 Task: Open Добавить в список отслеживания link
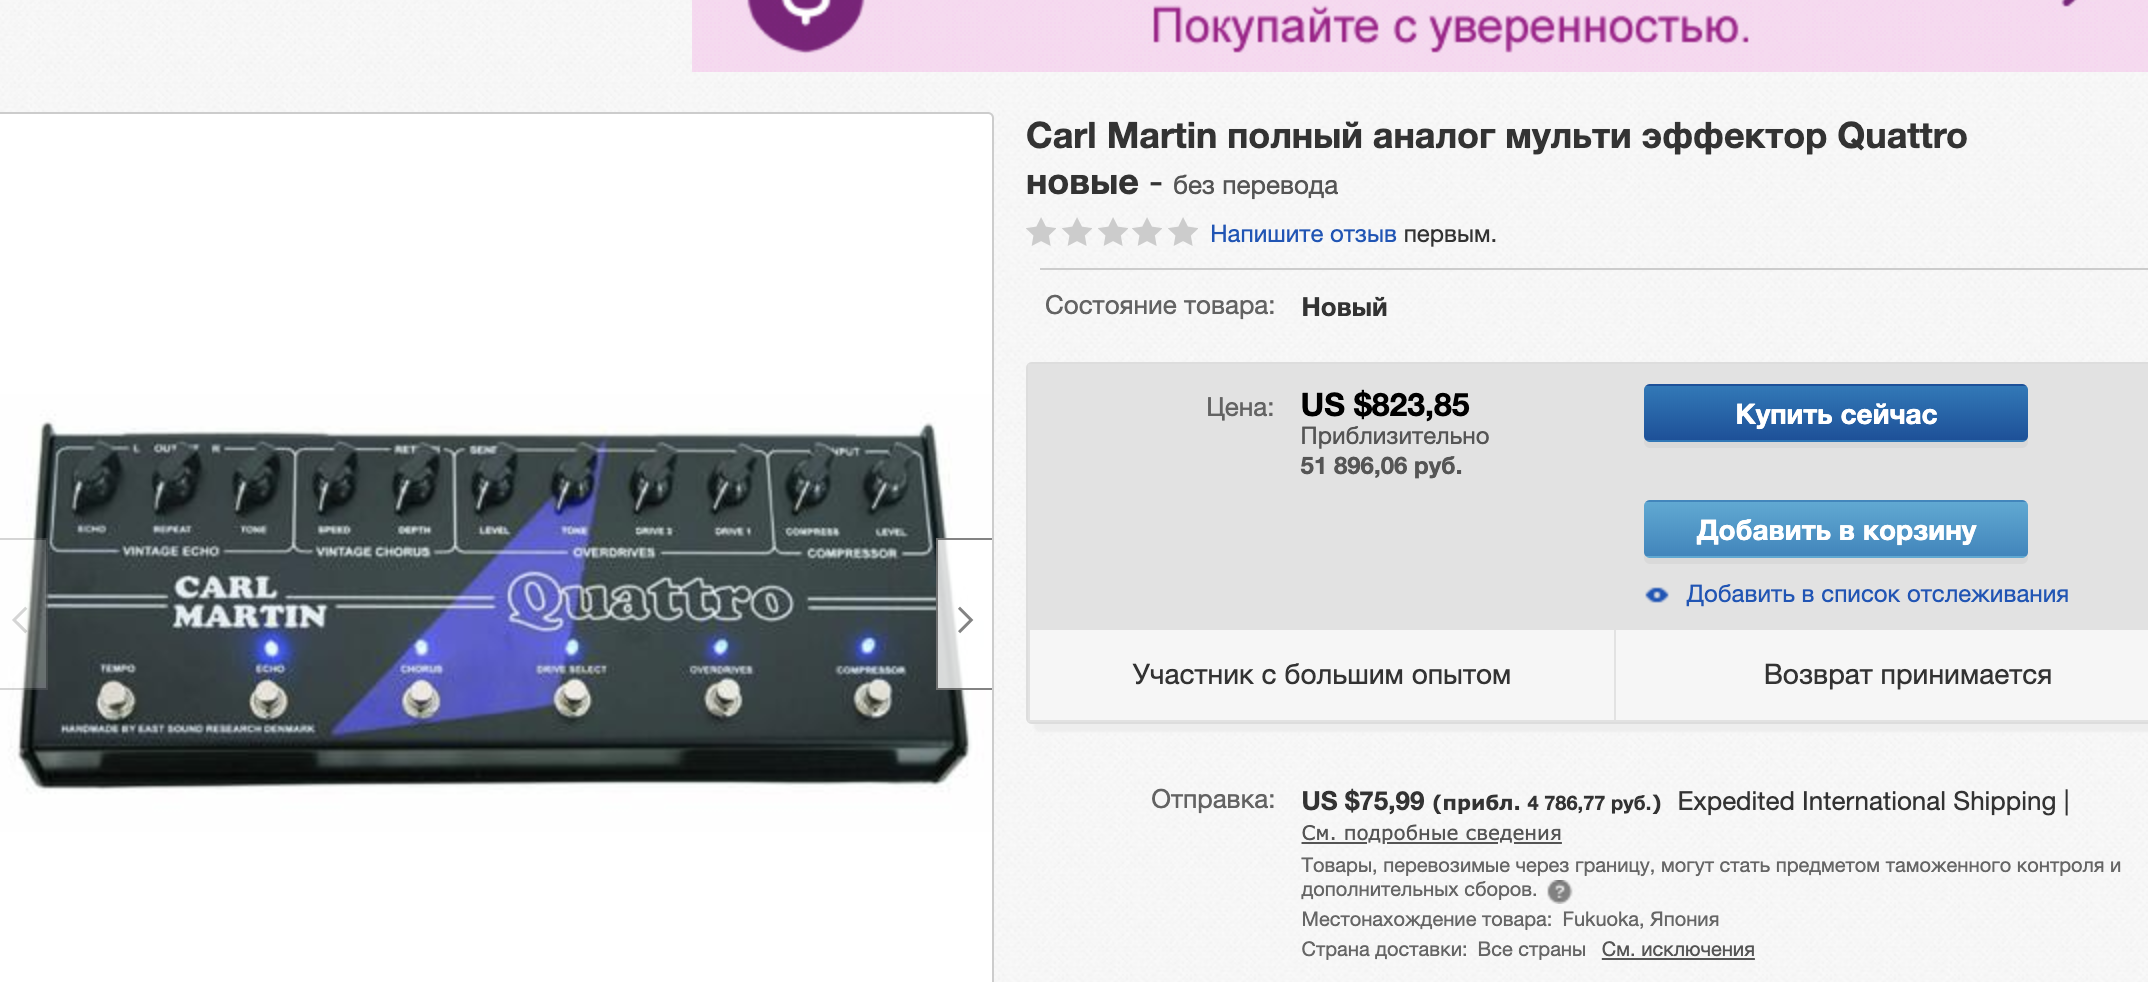point(1876,594)
